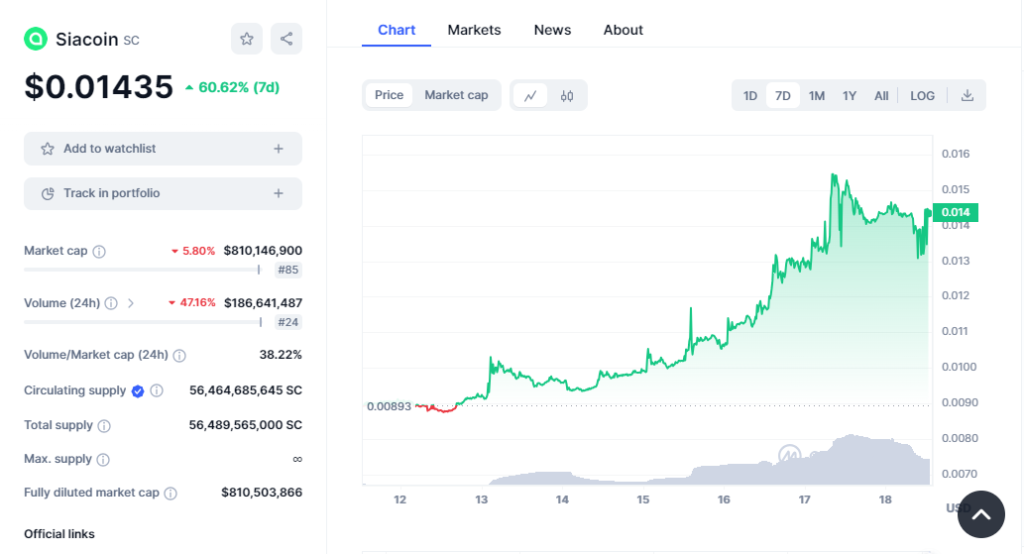Open Volume/Market cap (24h) info icon
Image resolution: width=1024 pixels, height=554 pixels.
coord(180,355)
